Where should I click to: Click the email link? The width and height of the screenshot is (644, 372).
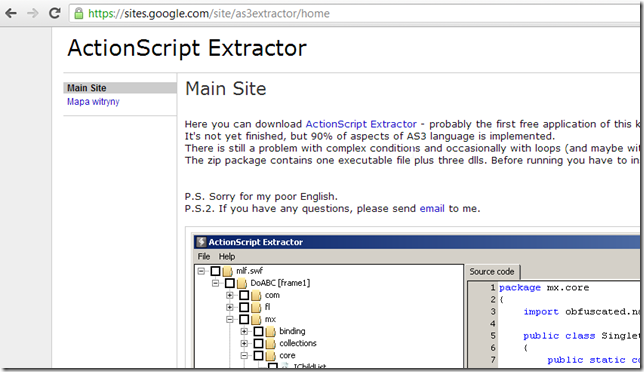point(432,209)
